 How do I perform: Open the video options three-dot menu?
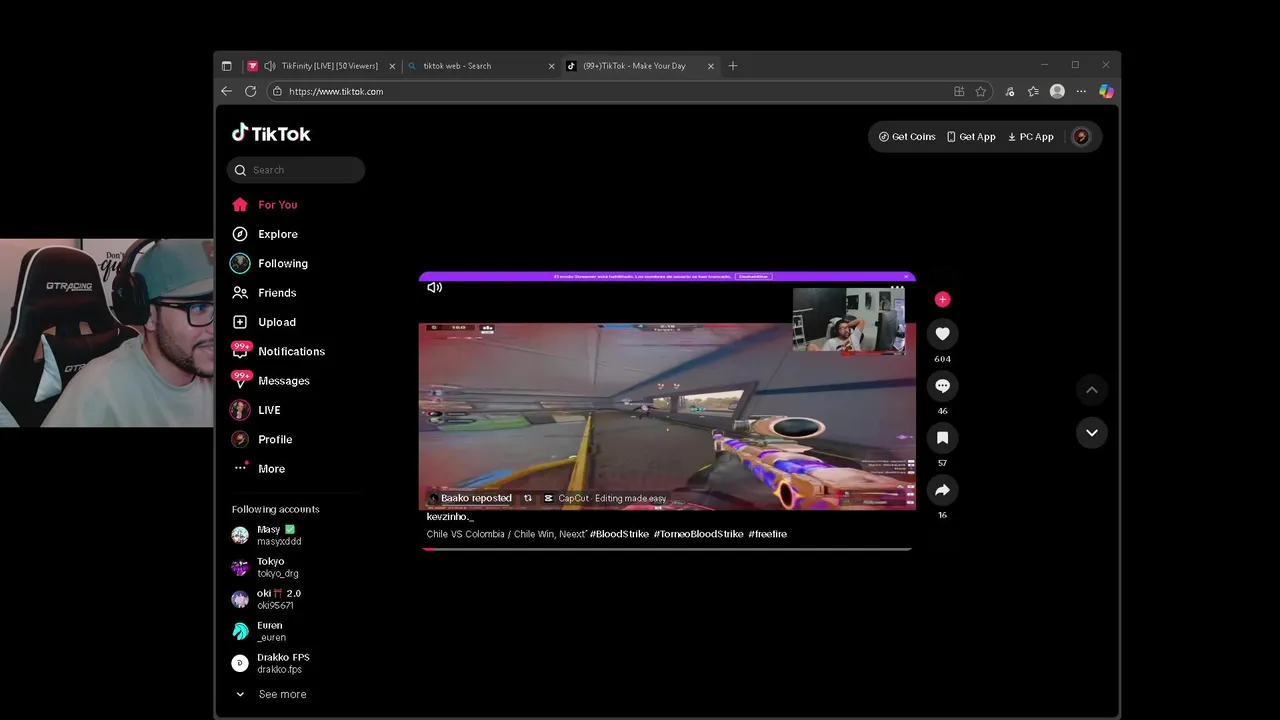click(x=897, y=288)
